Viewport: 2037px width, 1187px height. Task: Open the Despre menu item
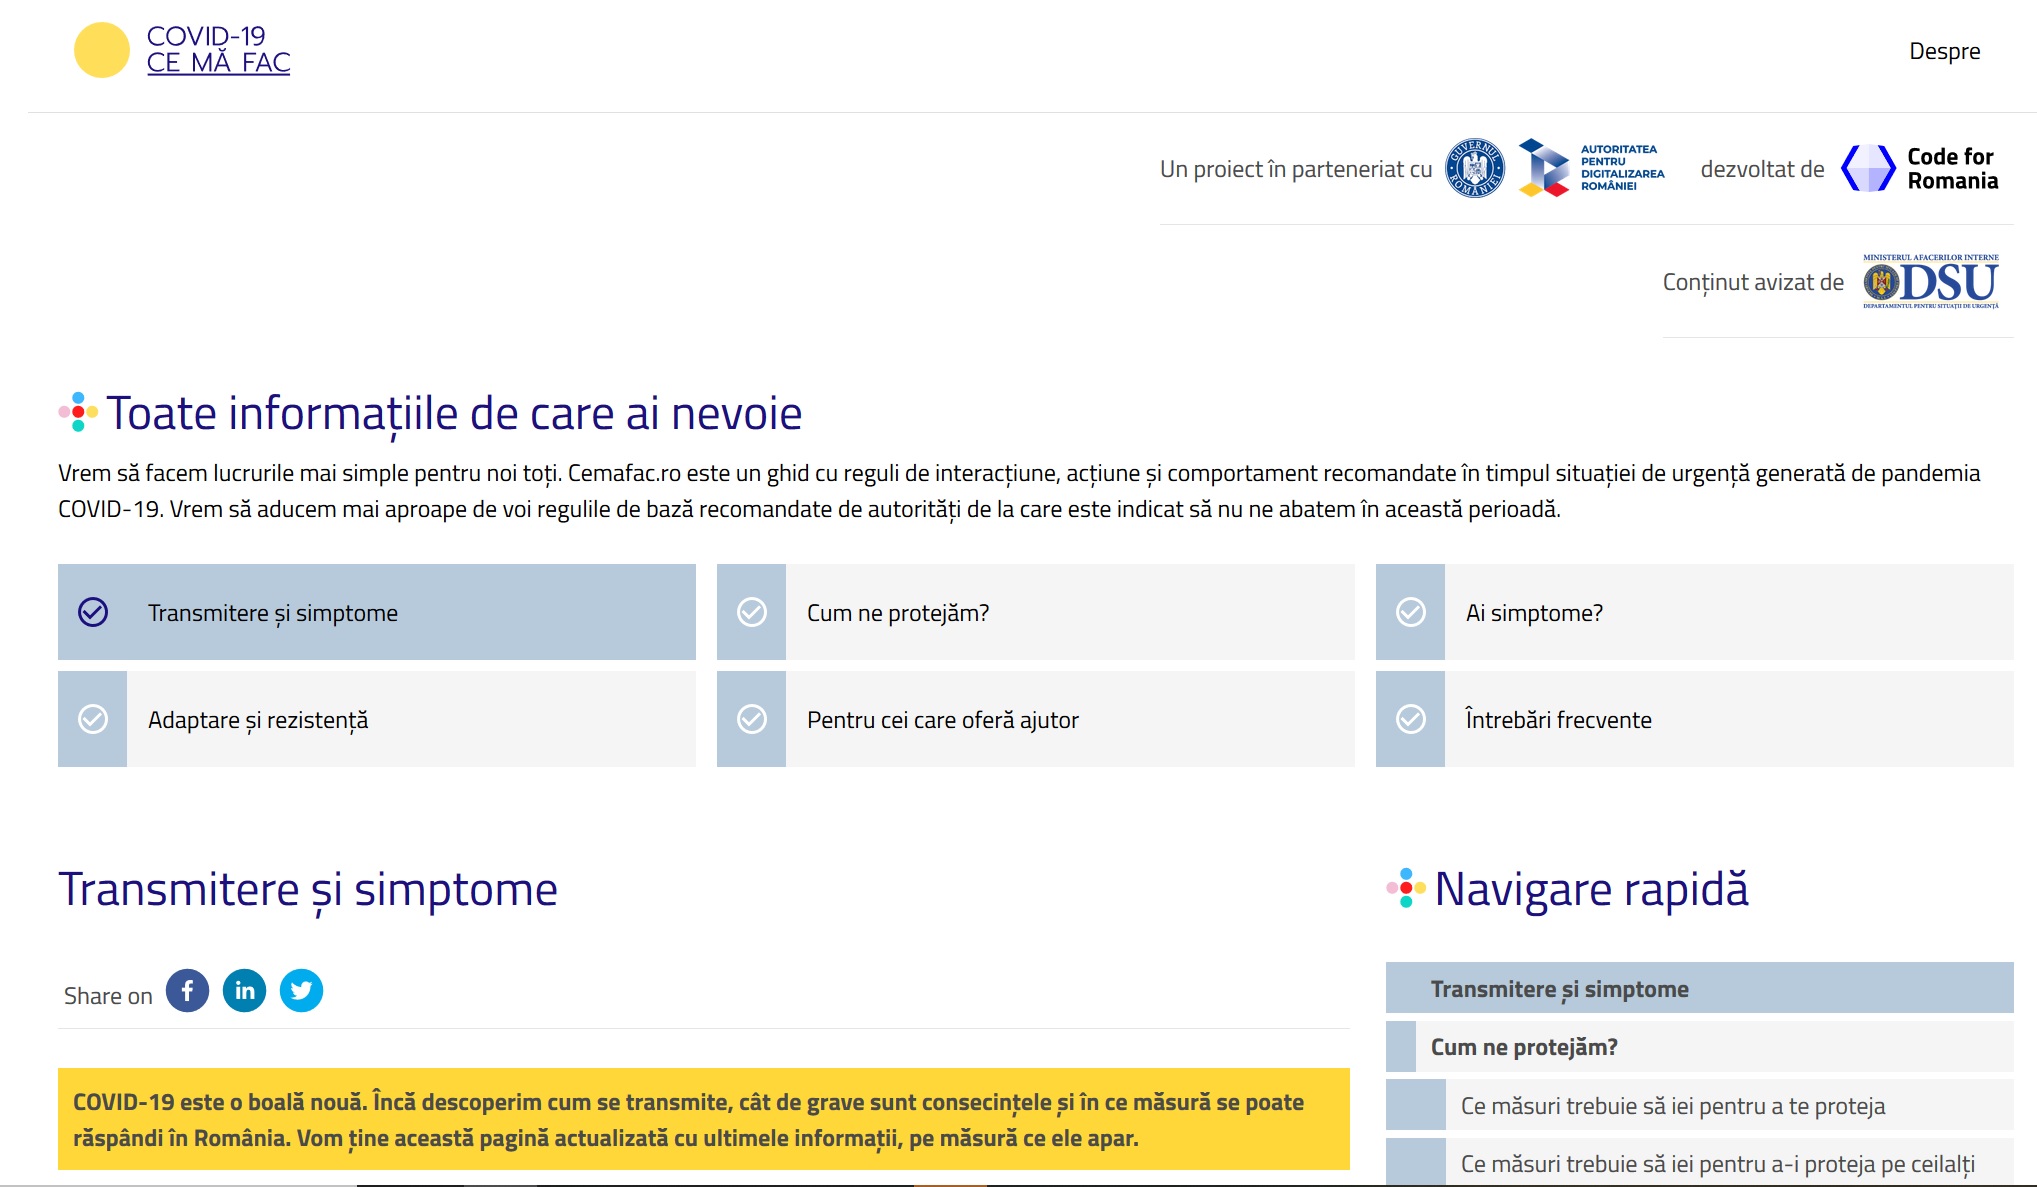pyautogui.click(x=1944, y=51)
